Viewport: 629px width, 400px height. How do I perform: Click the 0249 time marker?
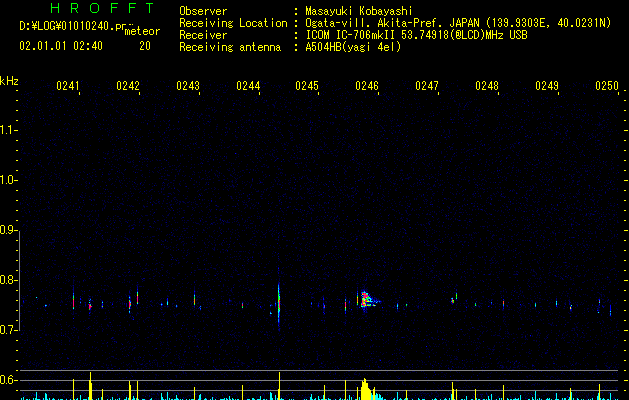pos(547,86)
